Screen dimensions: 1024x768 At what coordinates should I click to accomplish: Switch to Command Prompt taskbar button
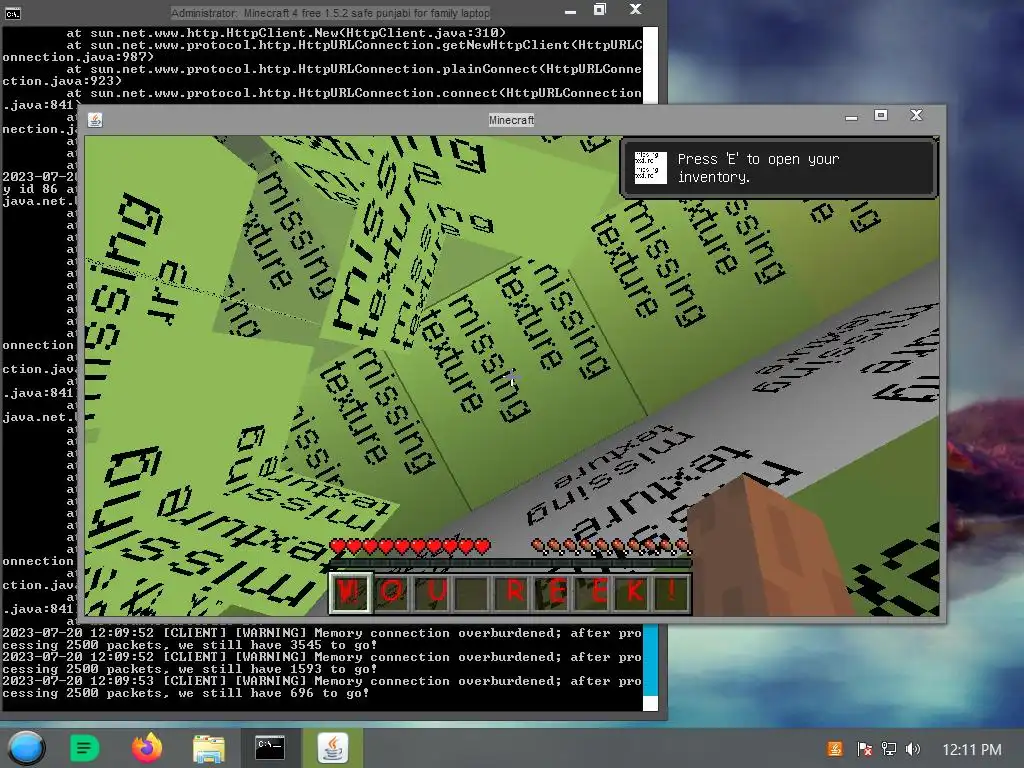point(270,748)
